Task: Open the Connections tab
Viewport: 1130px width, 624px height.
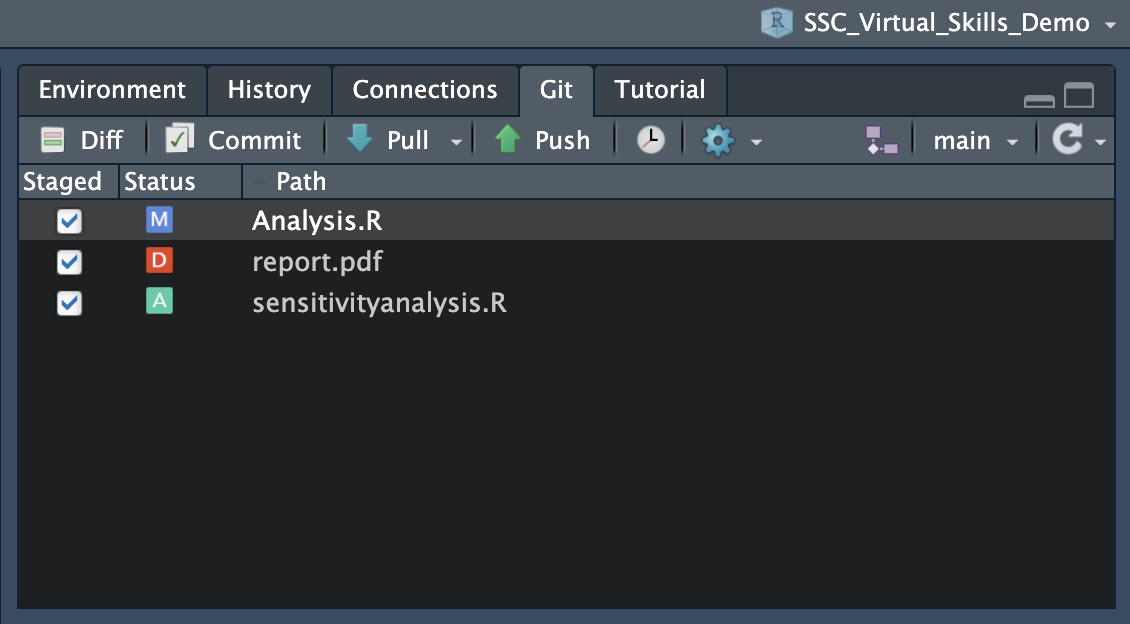Action: 425,90
